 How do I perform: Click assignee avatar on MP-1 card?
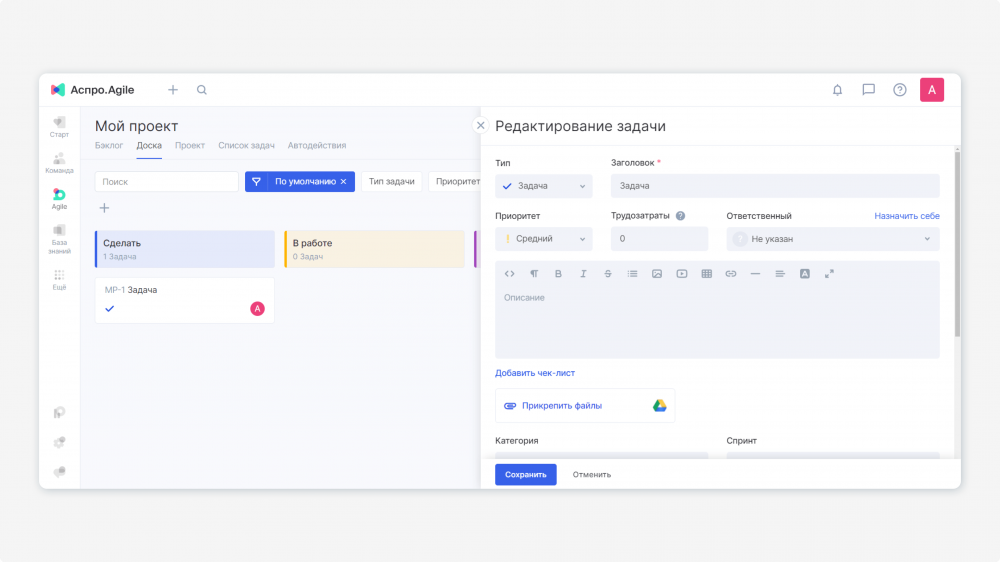click(x=257, y=309)
